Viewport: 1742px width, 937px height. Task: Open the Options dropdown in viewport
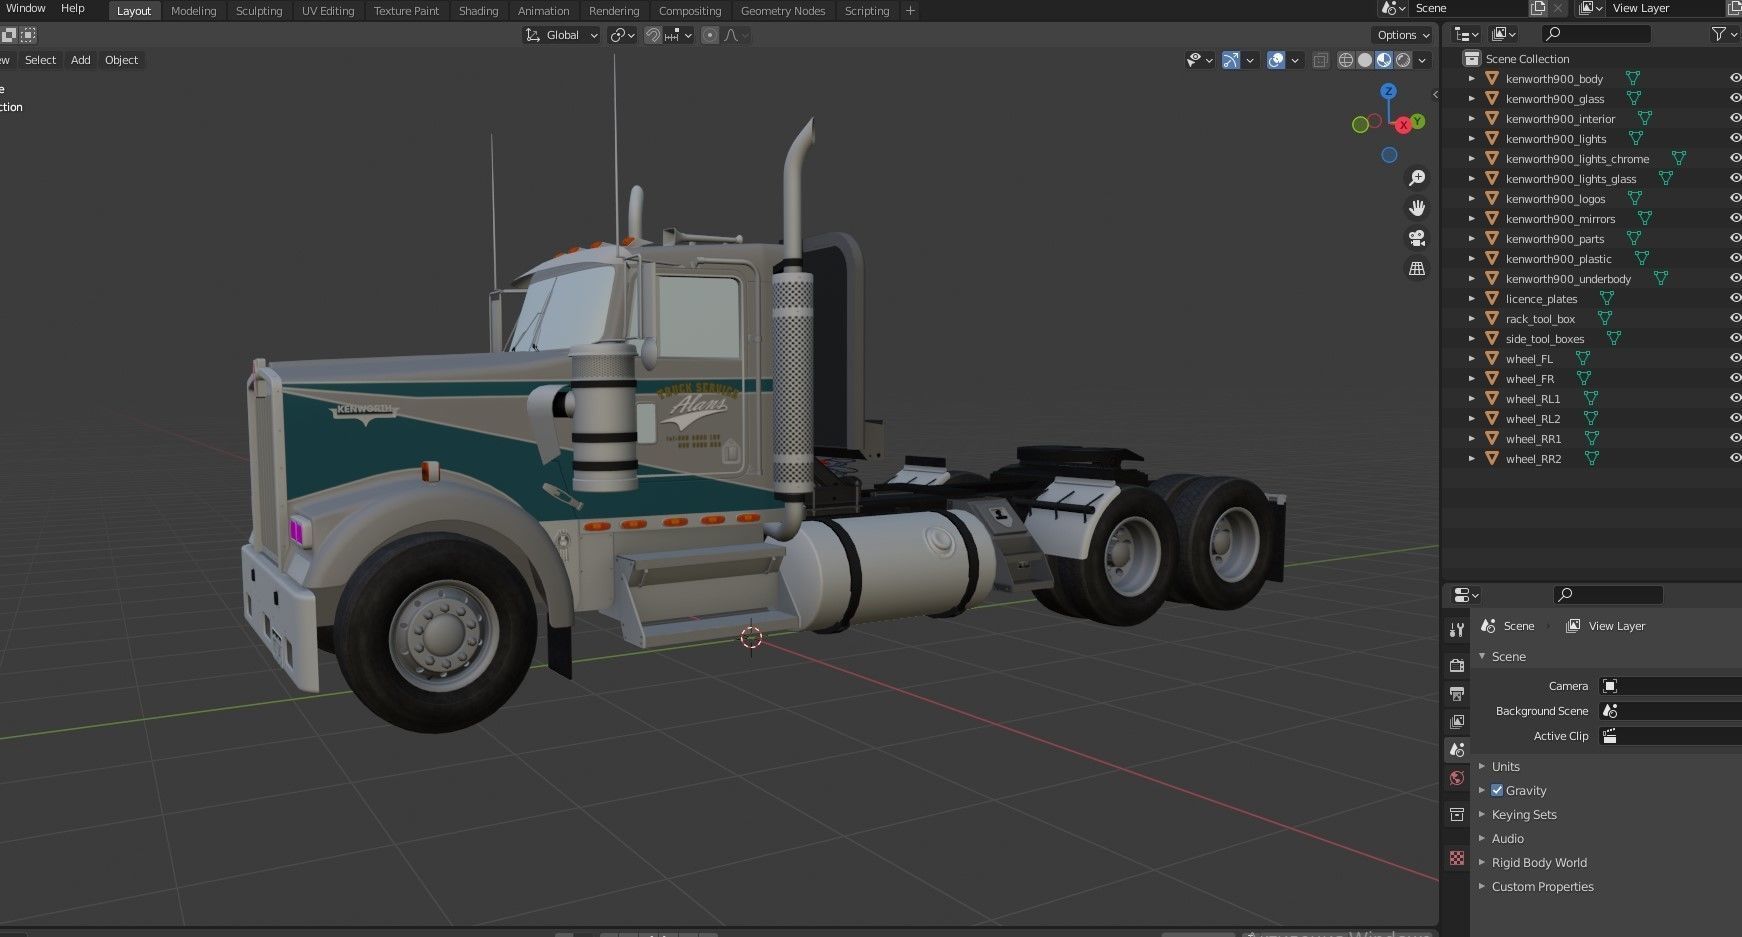[x=1403, y=35]
